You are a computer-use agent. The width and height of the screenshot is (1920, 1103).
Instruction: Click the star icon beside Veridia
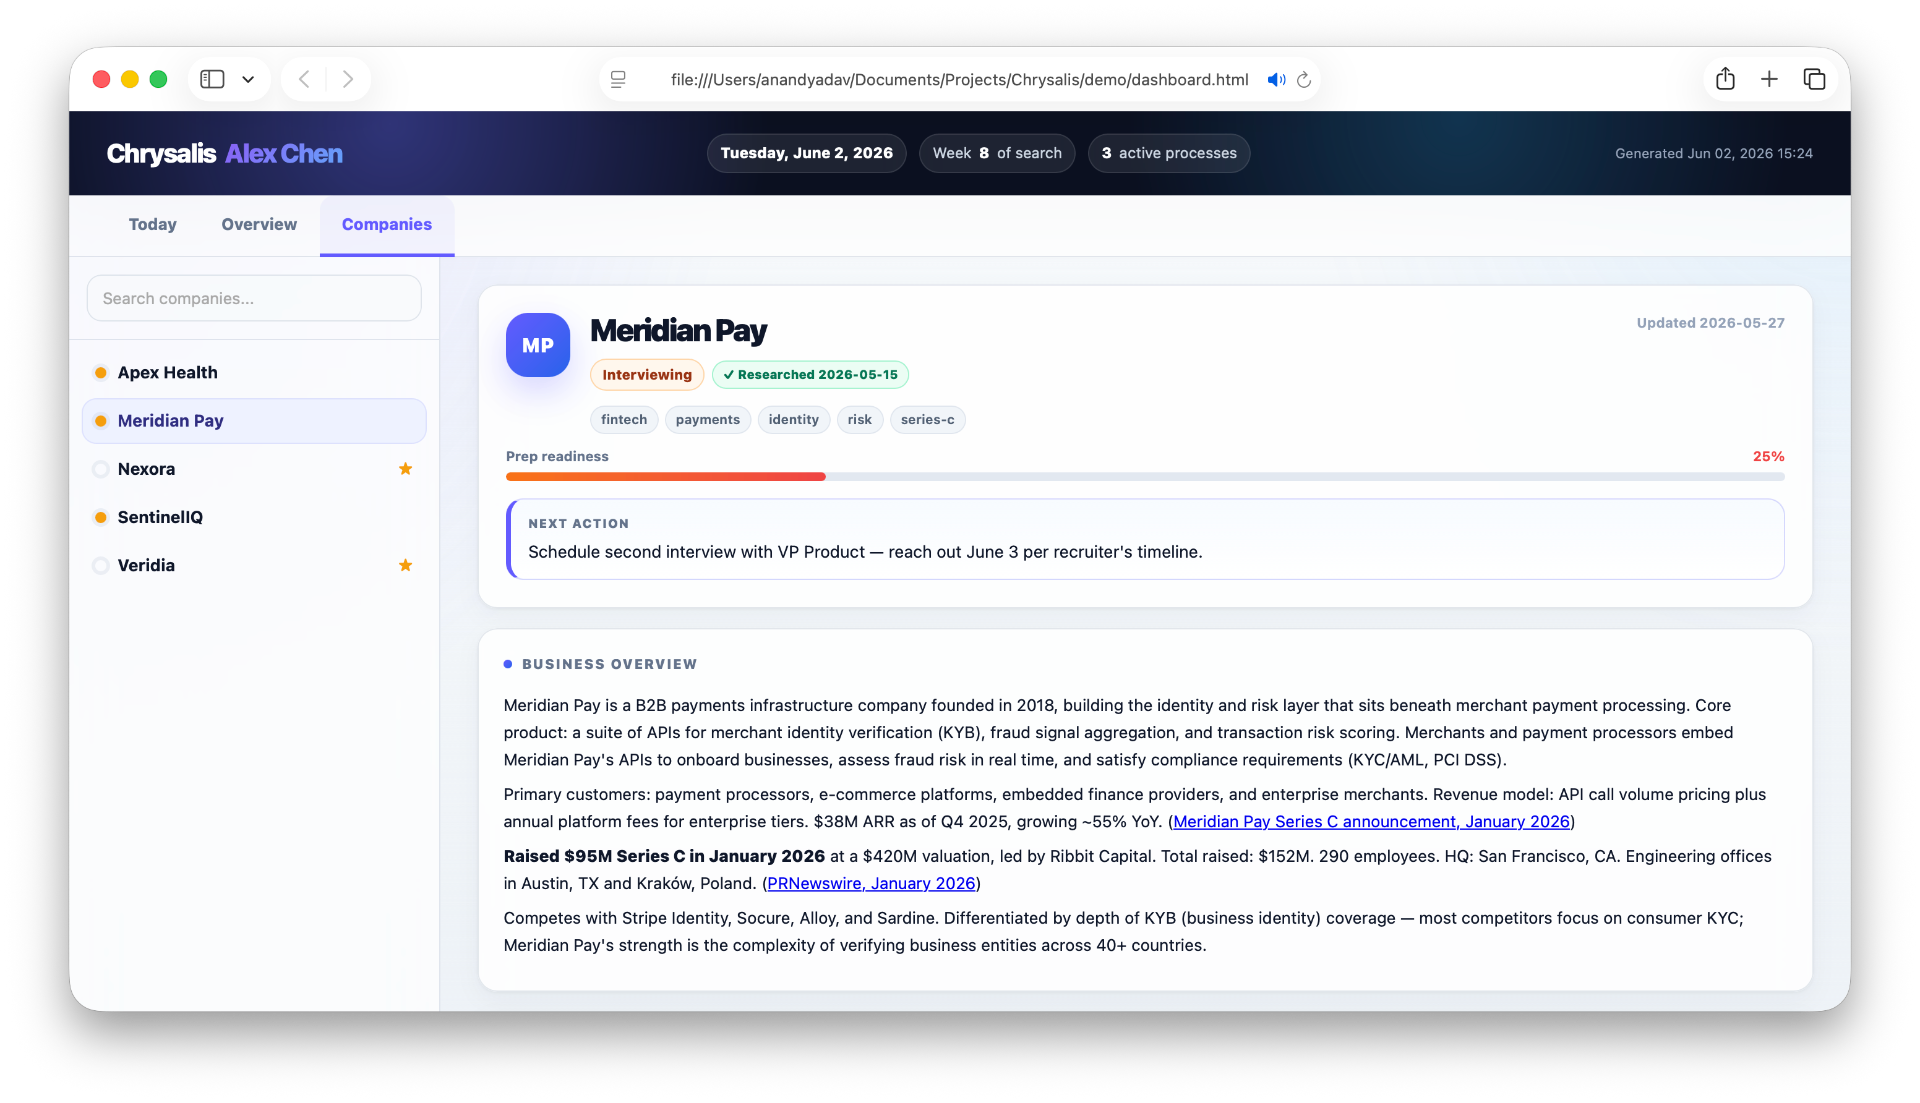tap(405, 565)
